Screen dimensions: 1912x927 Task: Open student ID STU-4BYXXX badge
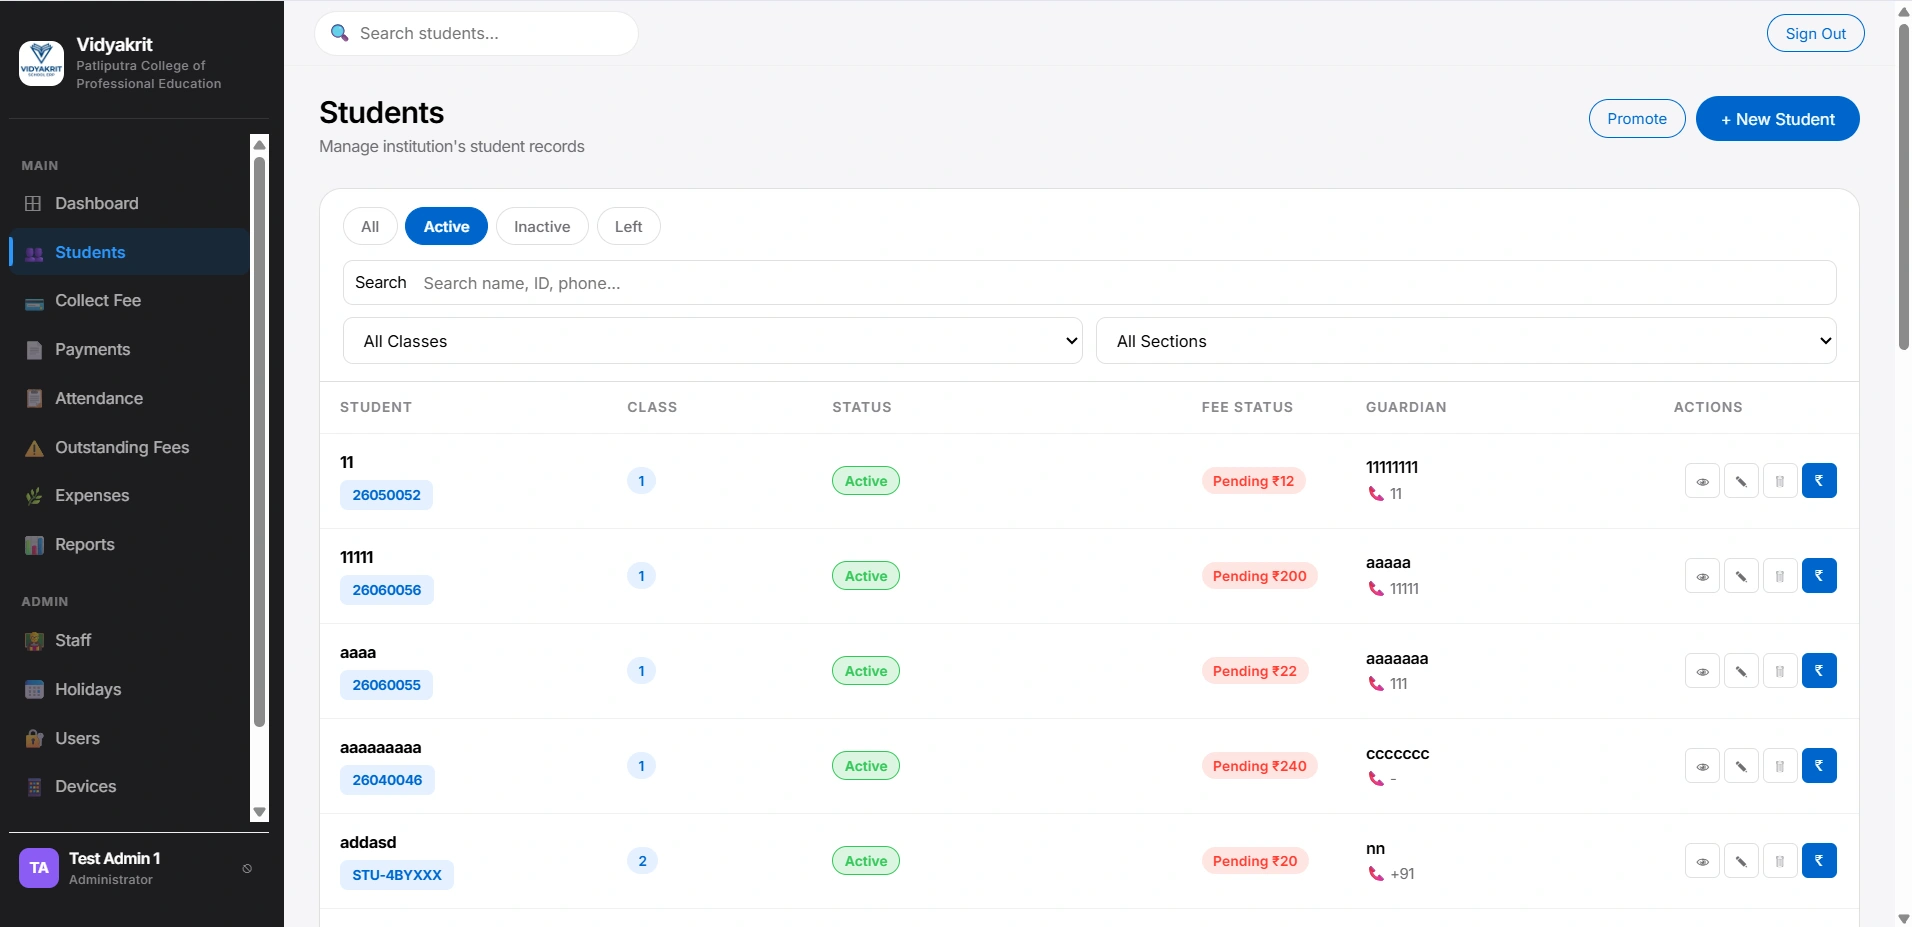point(397,875)
